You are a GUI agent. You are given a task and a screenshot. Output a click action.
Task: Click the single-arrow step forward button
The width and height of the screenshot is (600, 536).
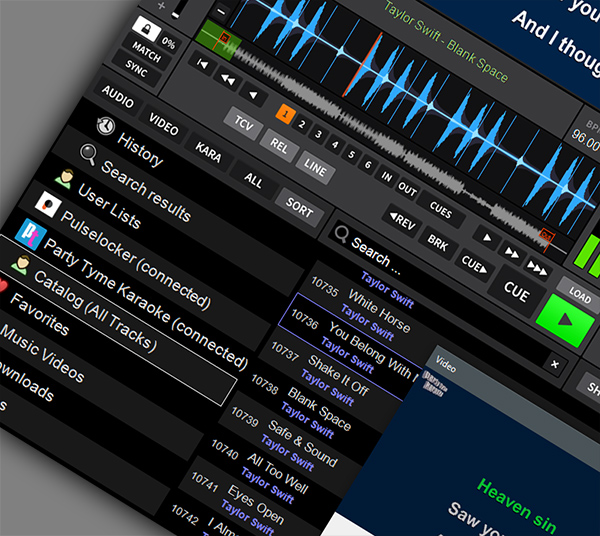tap(486, 238)
